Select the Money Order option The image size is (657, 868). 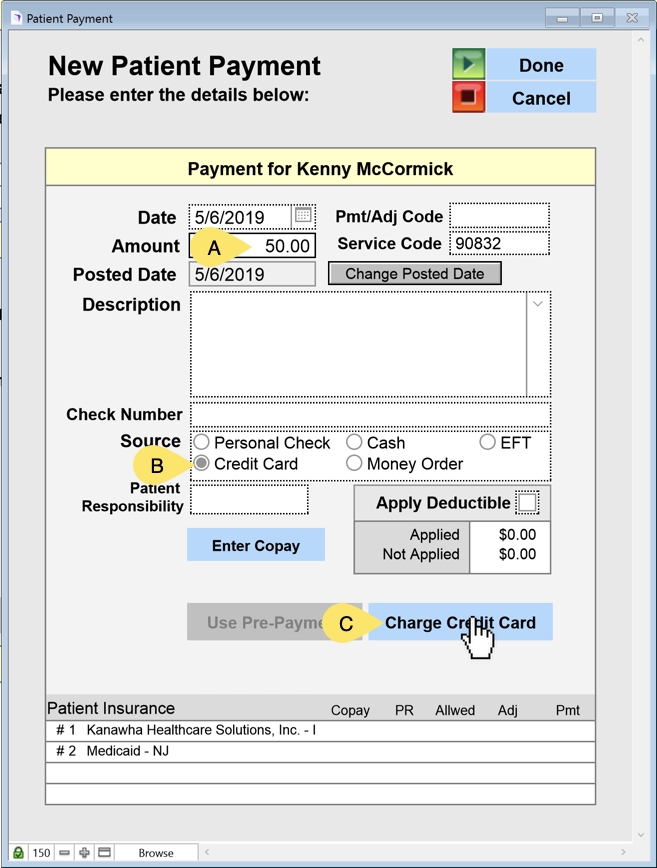pyautogui.click(x=354, y=463)
